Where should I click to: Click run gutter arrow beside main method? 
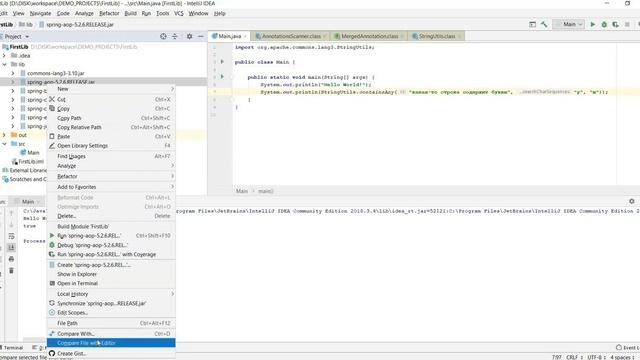click(222, 76)
